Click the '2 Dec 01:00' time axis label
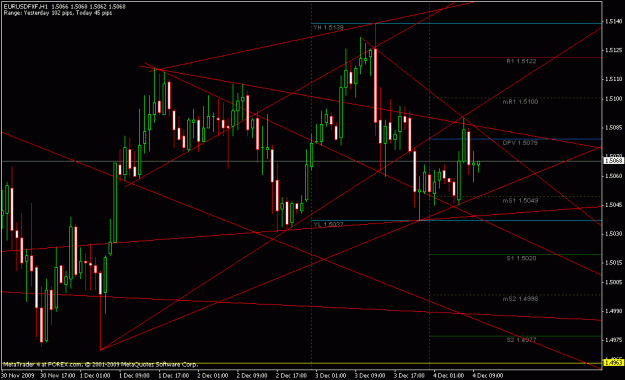This screenshot has width=625, height=380. click(213, 375)
